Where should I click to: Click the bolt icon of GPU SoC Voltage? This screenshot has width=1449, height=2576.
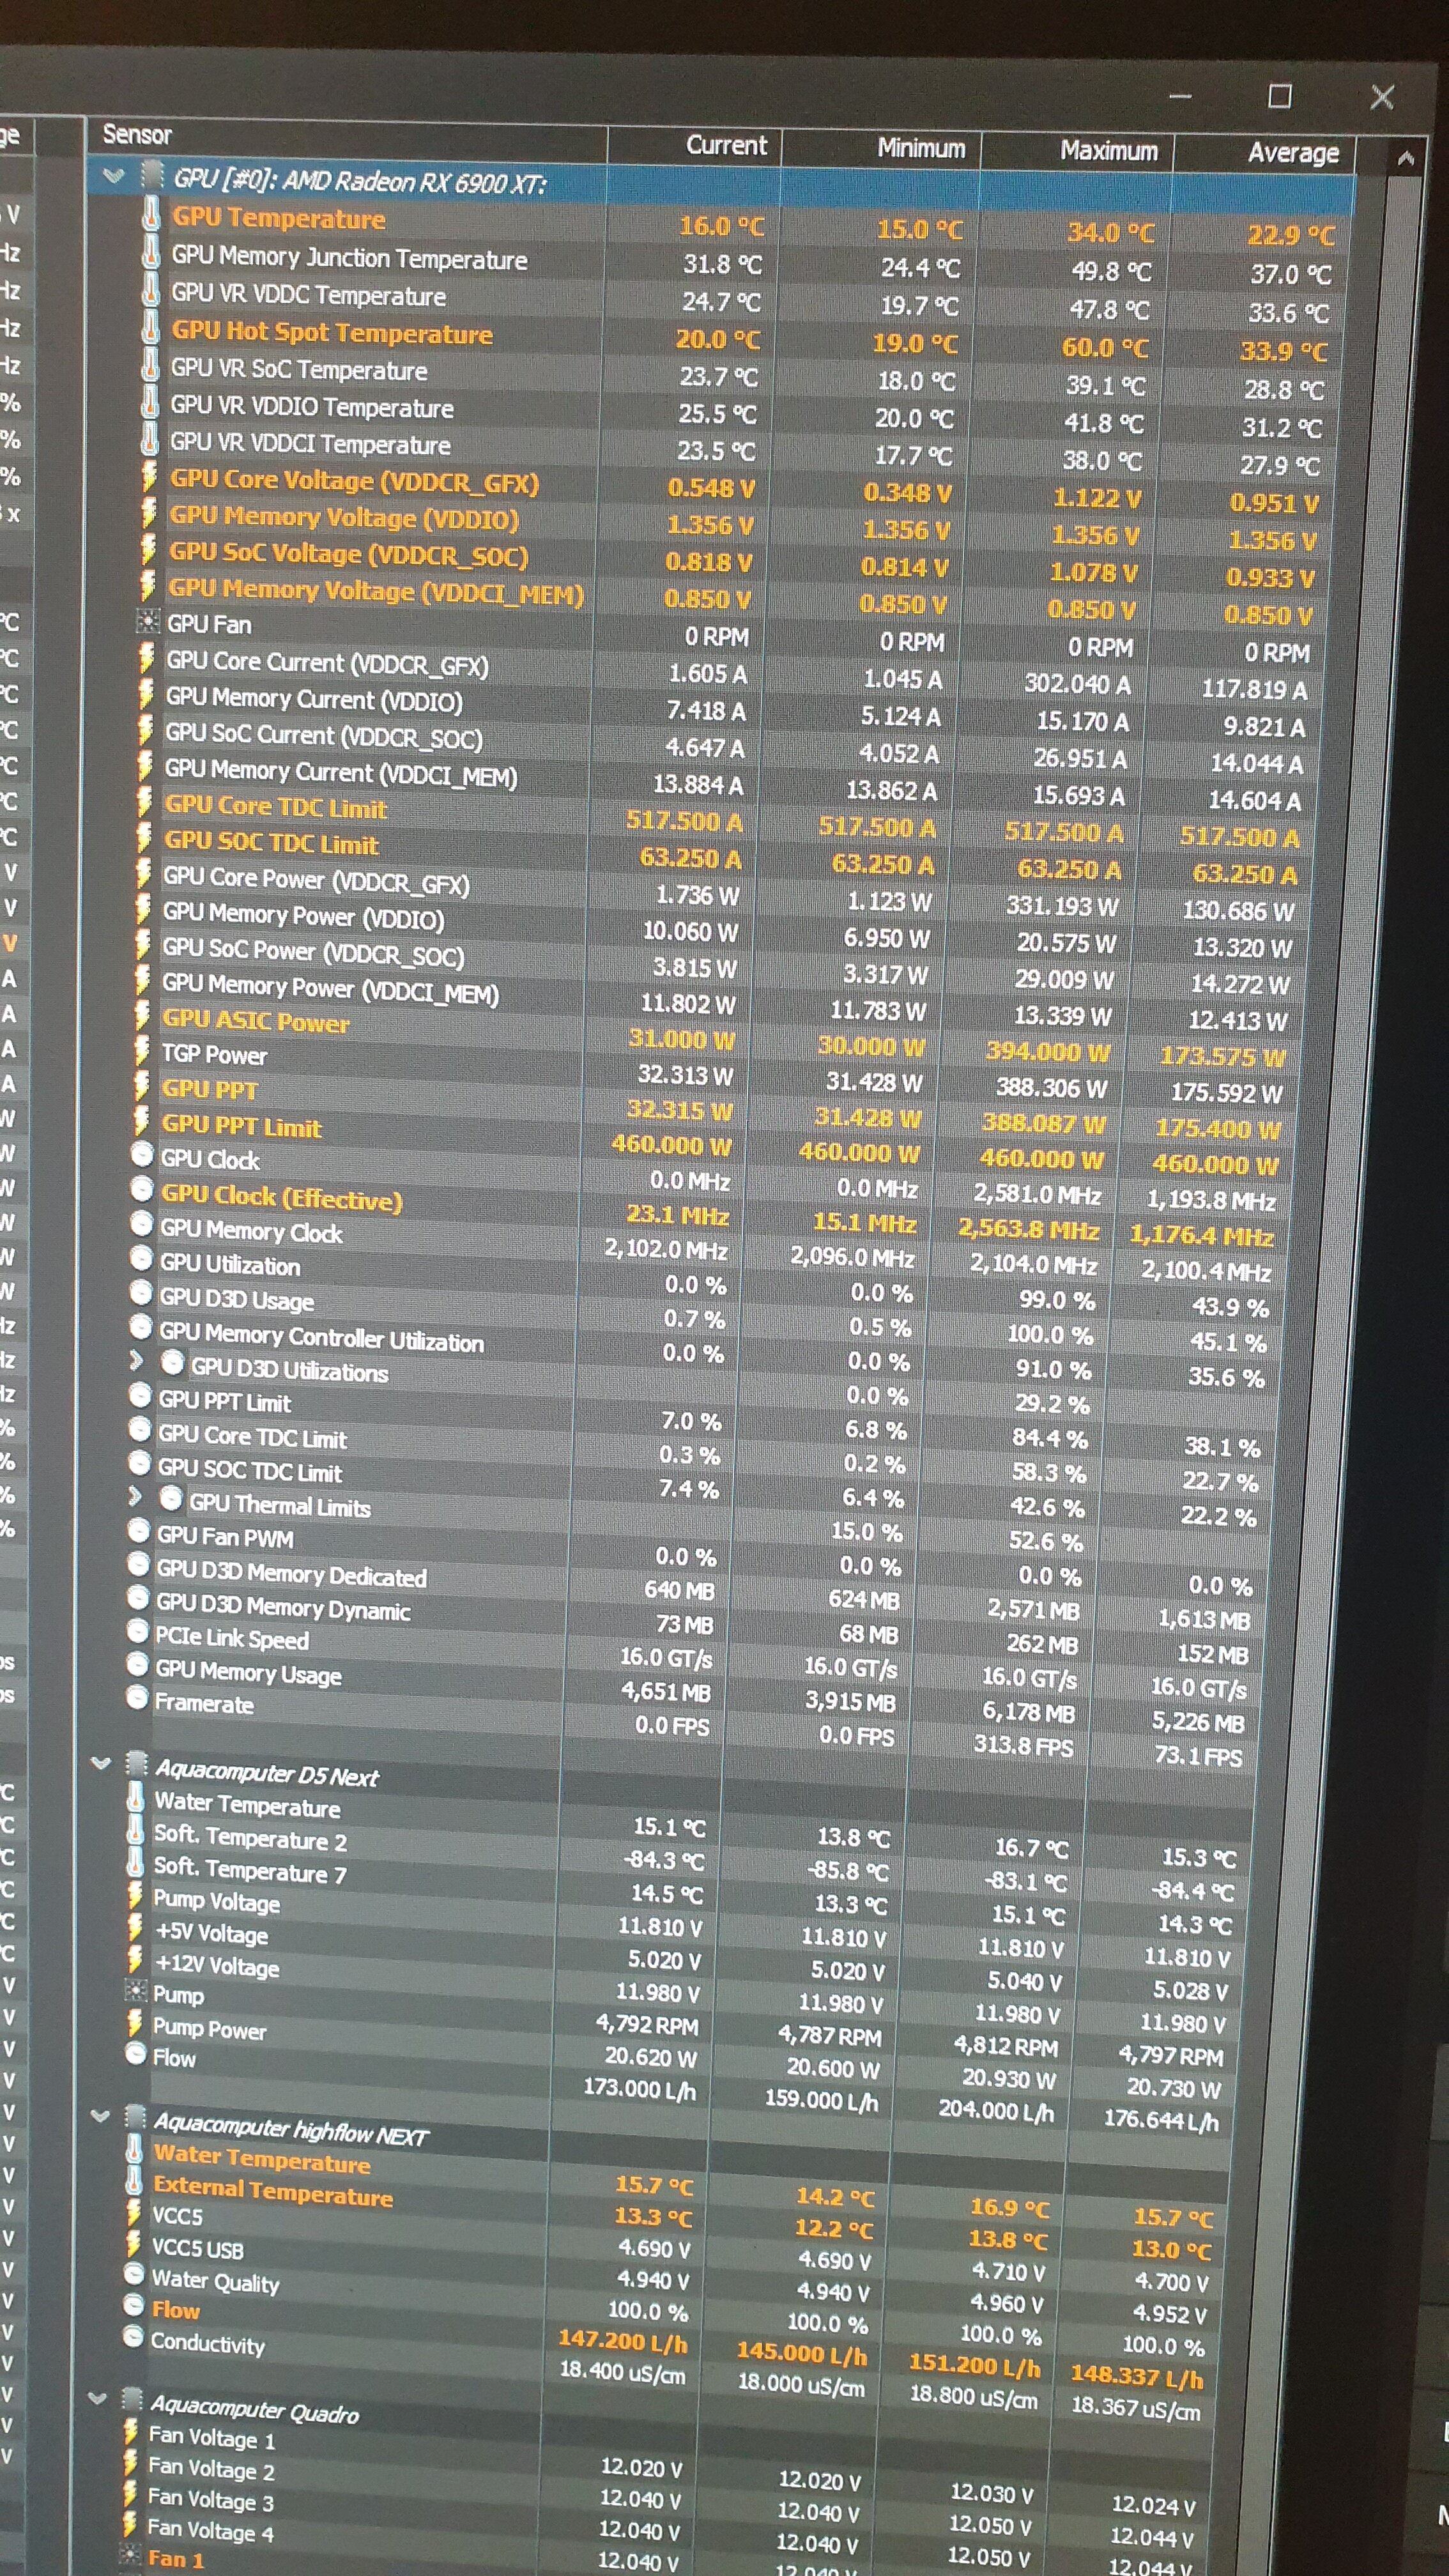coord(148,549)
